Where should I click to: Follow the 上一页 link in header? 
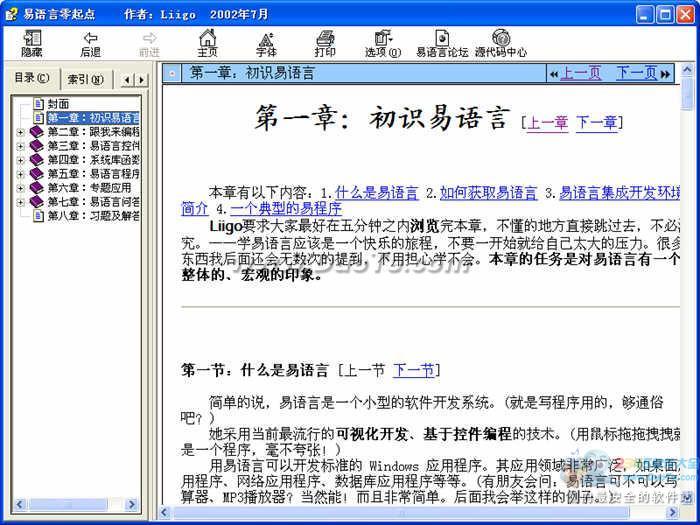(580, 73)
